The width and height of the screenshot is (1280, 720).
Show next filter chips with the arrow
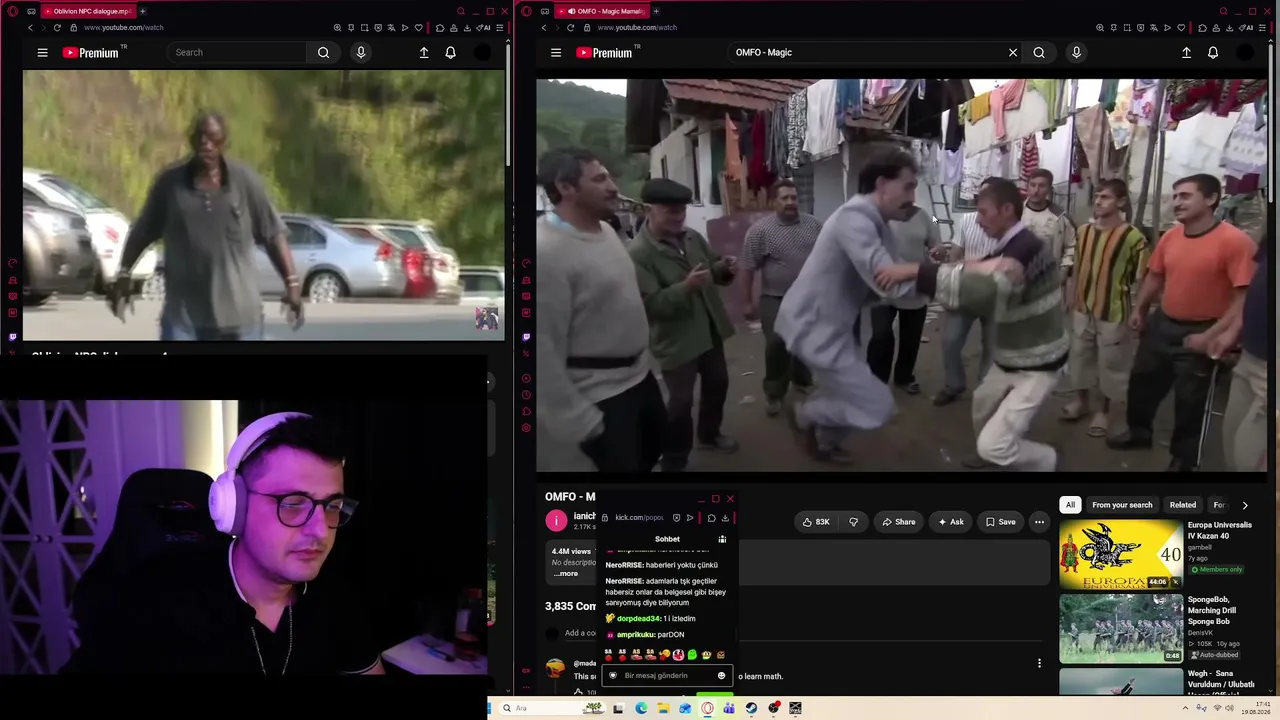pos(1245,505)
